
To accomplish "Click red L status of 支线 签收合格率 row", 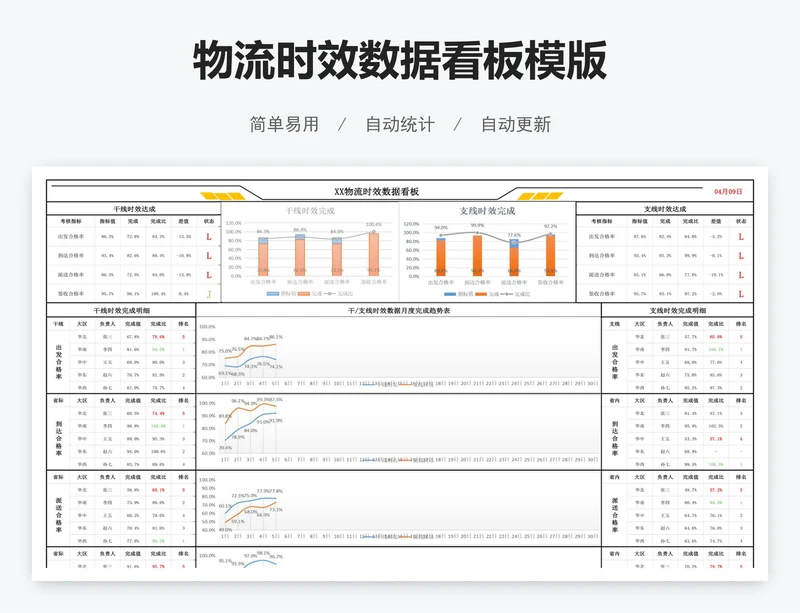I will click(x=741, y=294).
